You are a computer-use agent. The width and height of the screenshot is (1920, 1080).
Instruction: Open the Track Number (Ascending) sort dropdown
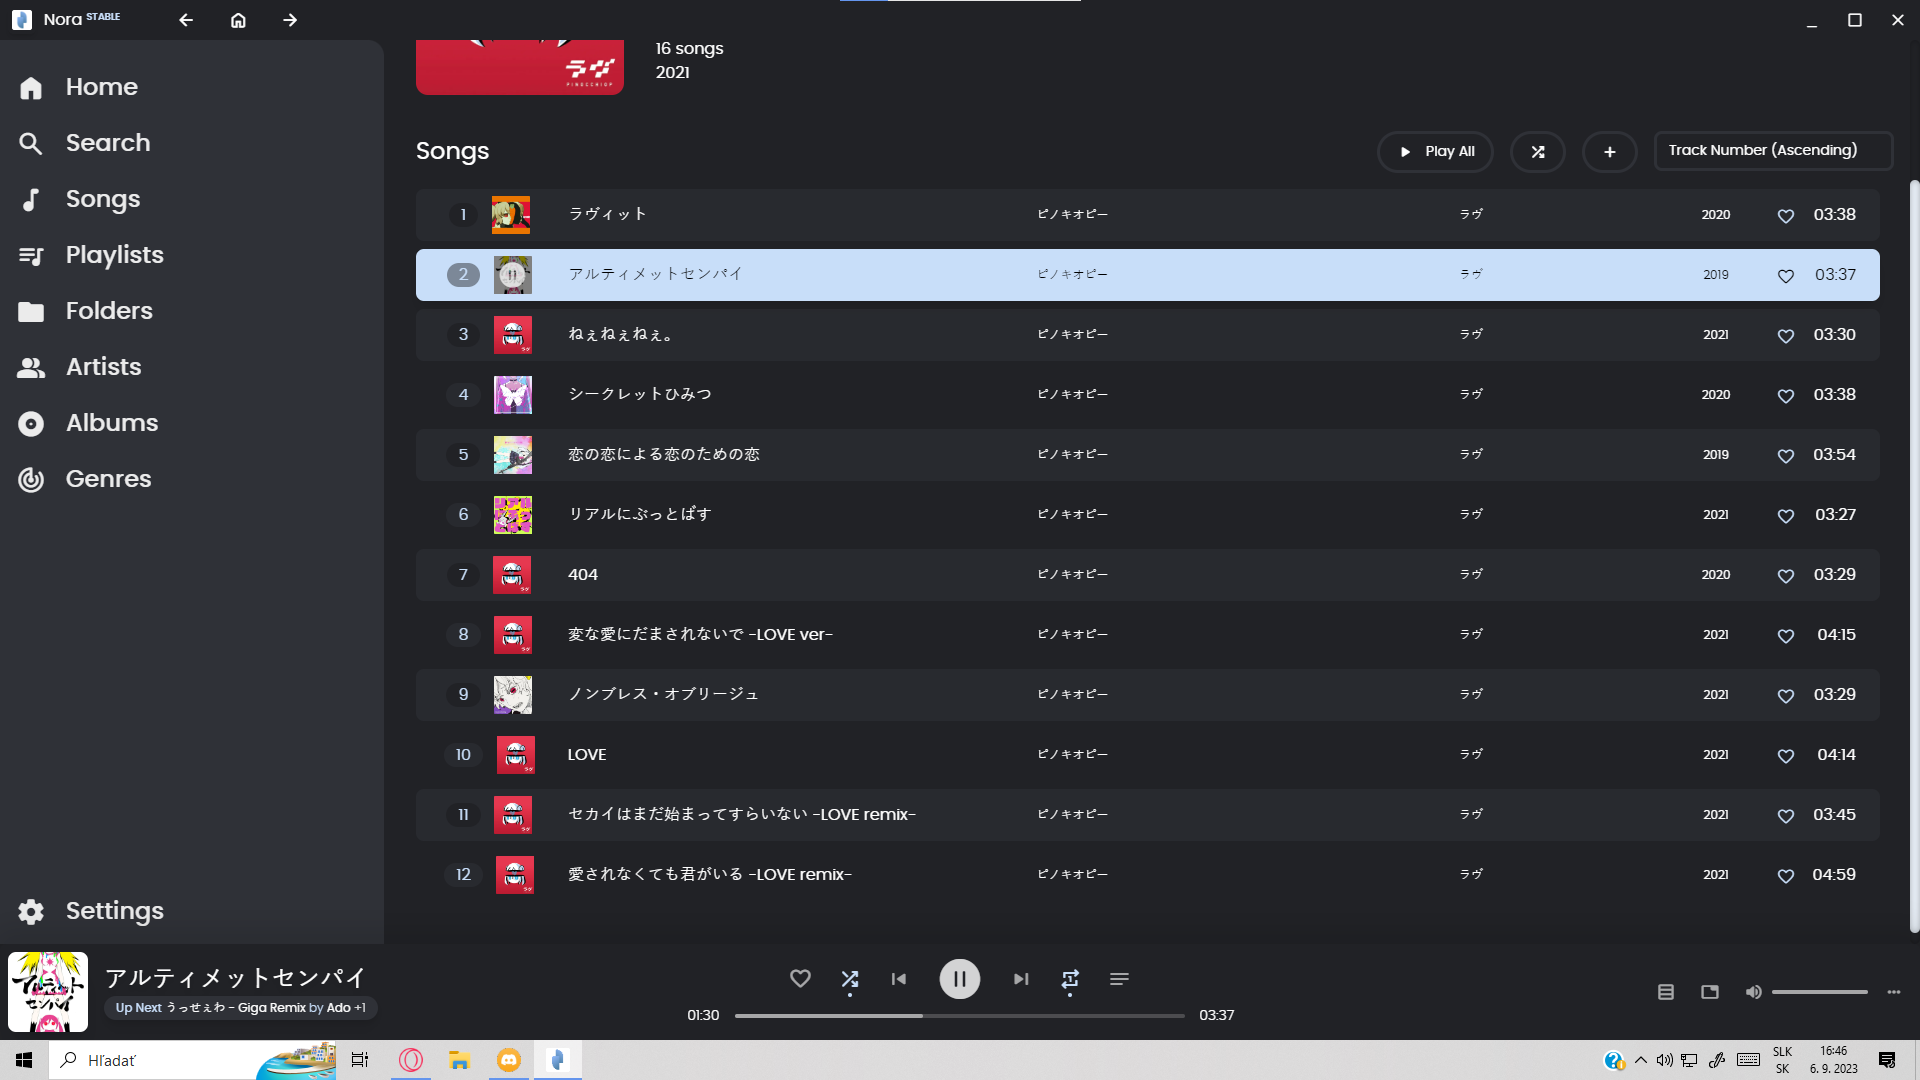[1772, 150]
